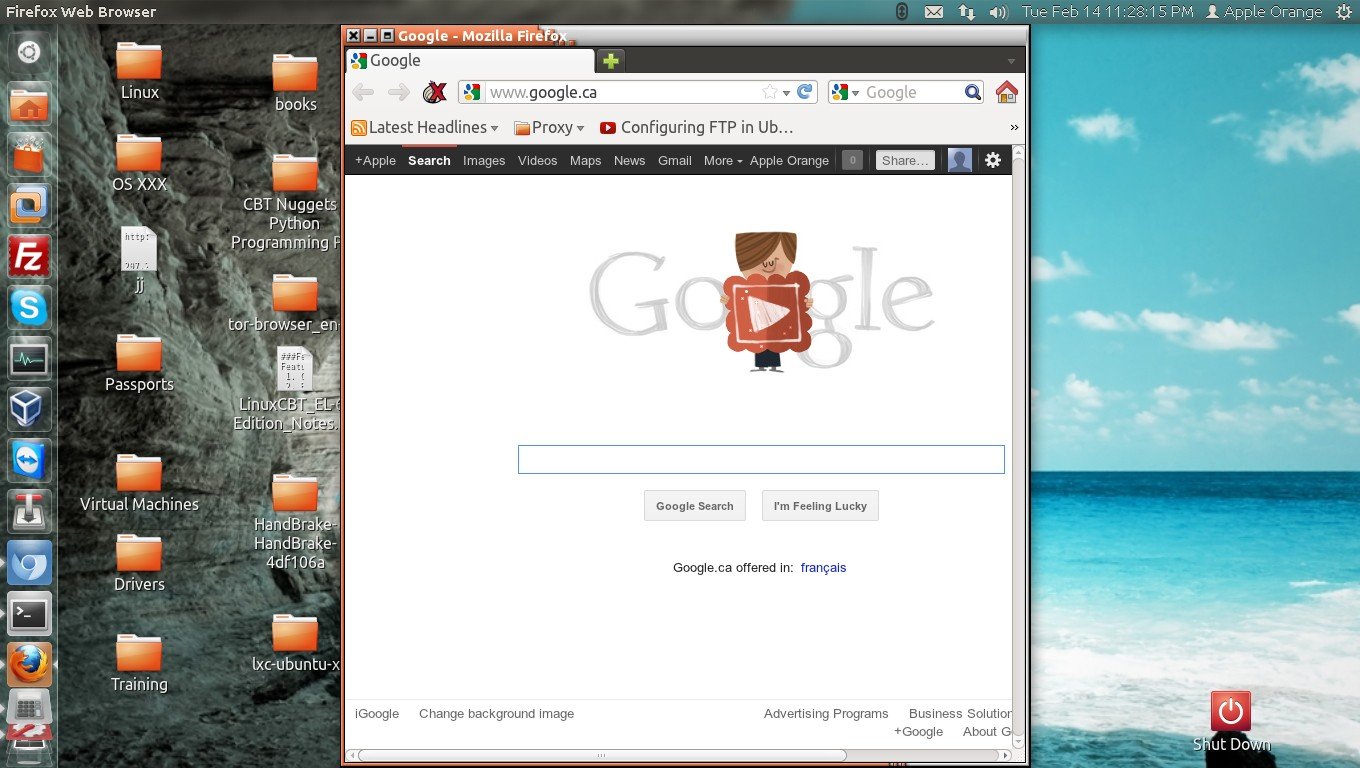Click the Shut Down desktop icon
The height and width of the screenshot is (768, 1360).
coord(1231,721)
